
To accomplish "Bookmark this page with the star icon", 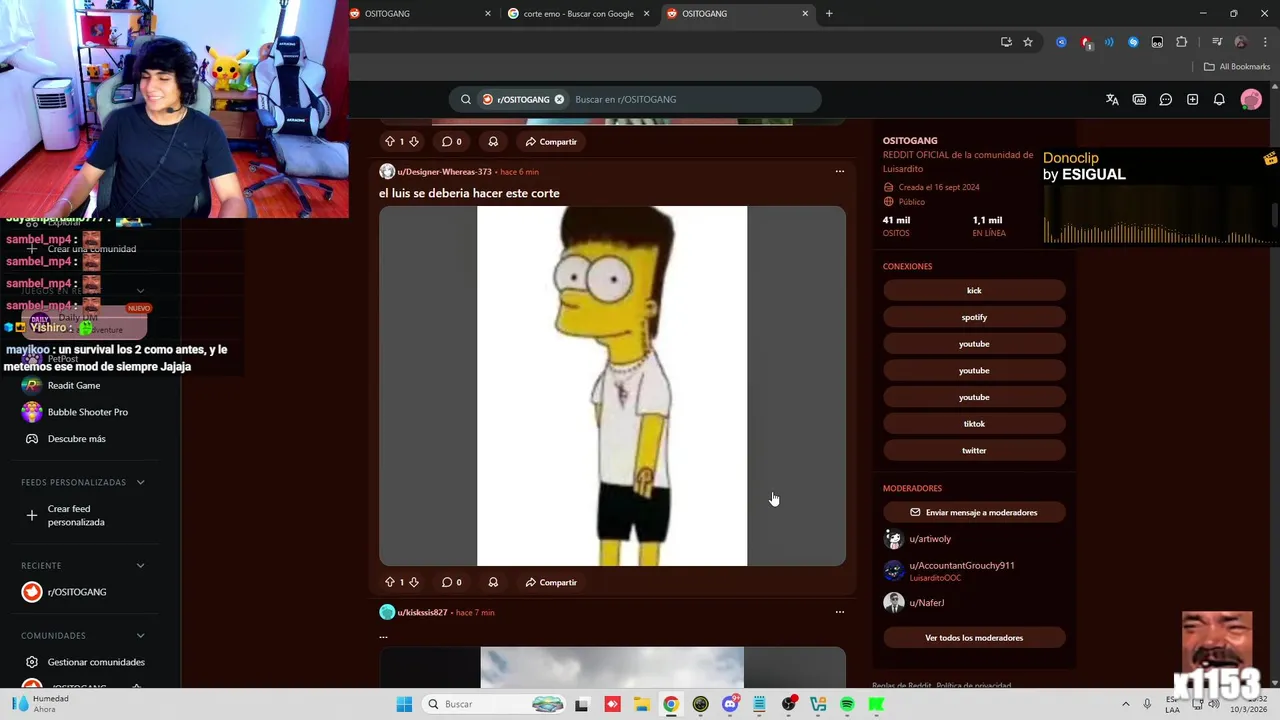I will [1027, 42].
